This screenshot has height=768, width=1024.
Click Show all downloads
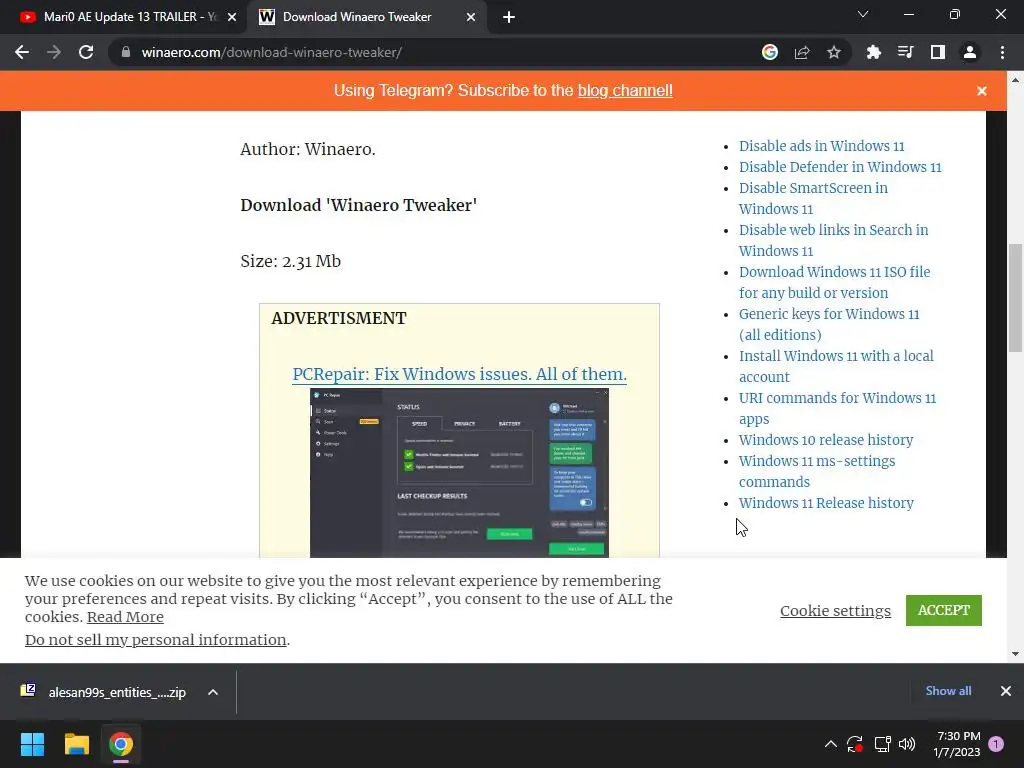[x=948, y=691]
